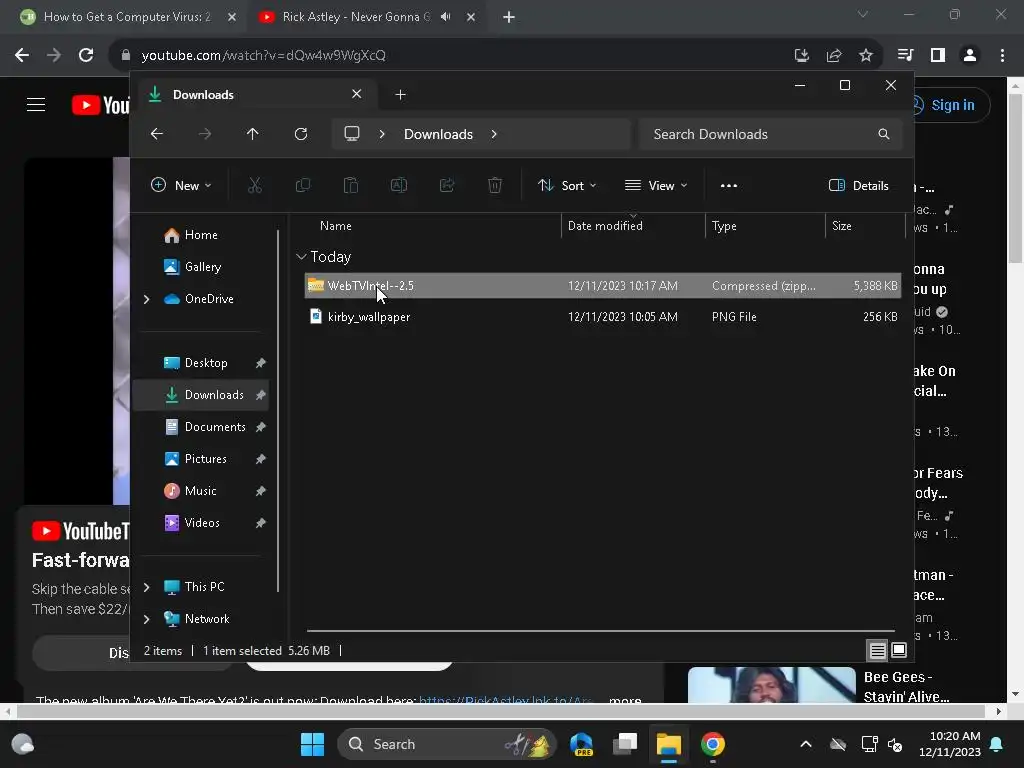The width and height of the screenshot is (1024, 768).
Task: Add a new File Explorer tab
Action: pos(400,95)
